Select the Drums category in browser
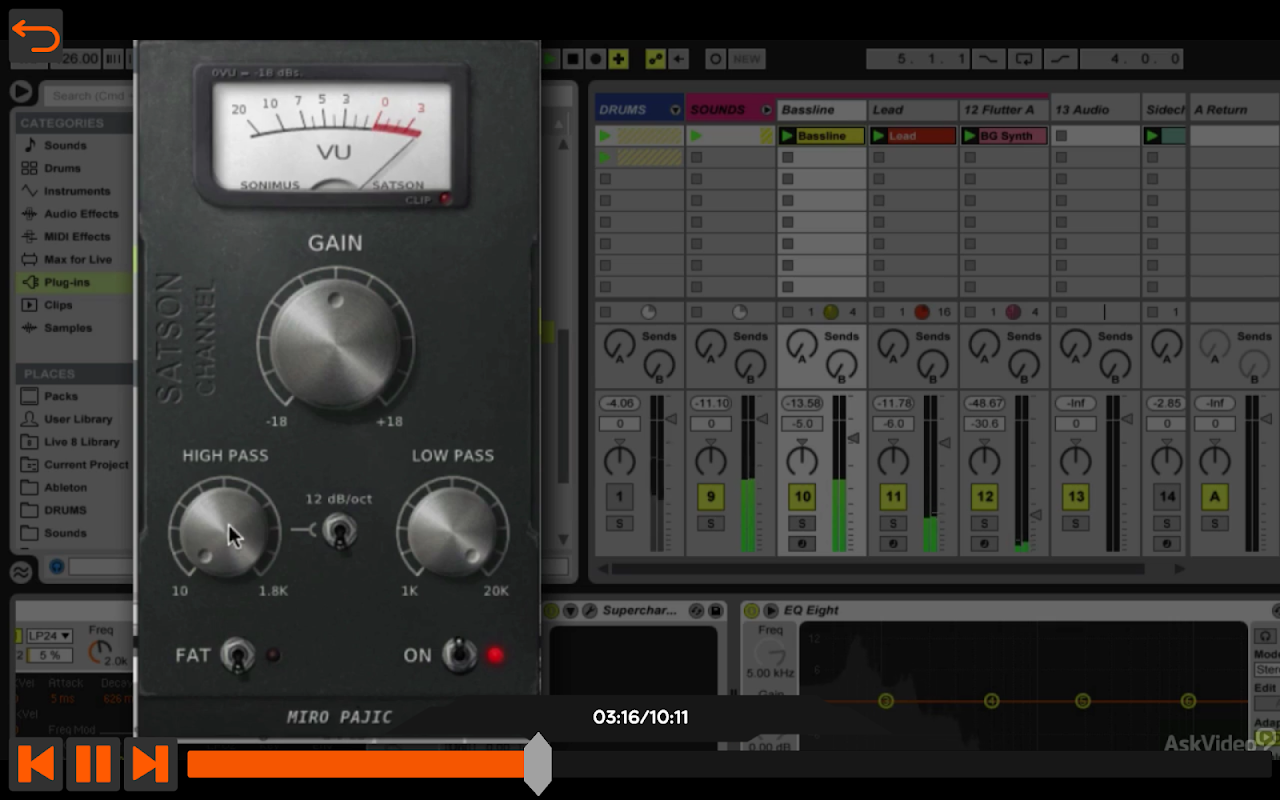This screenshot has height=800, width=1280. point(62,168)
